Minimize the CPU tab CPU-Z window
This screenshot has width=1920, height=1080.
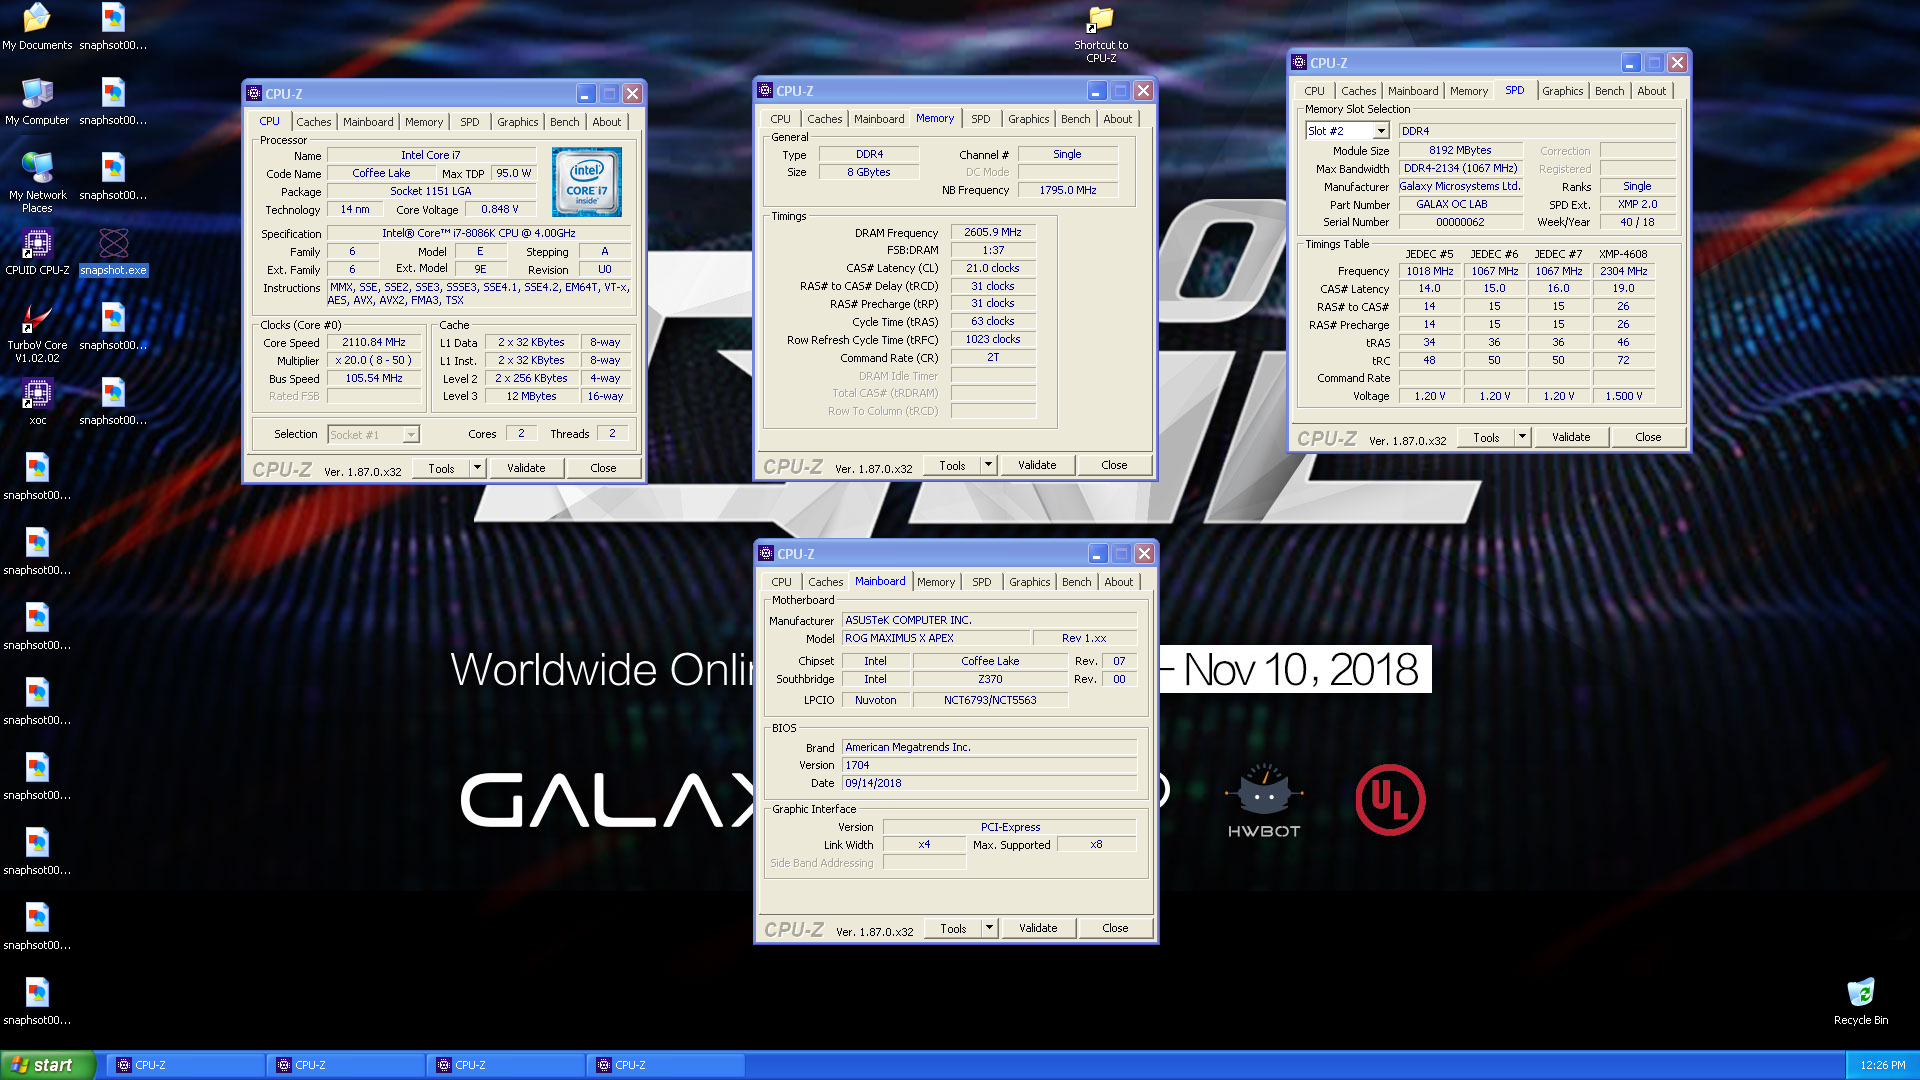(585, 94)
